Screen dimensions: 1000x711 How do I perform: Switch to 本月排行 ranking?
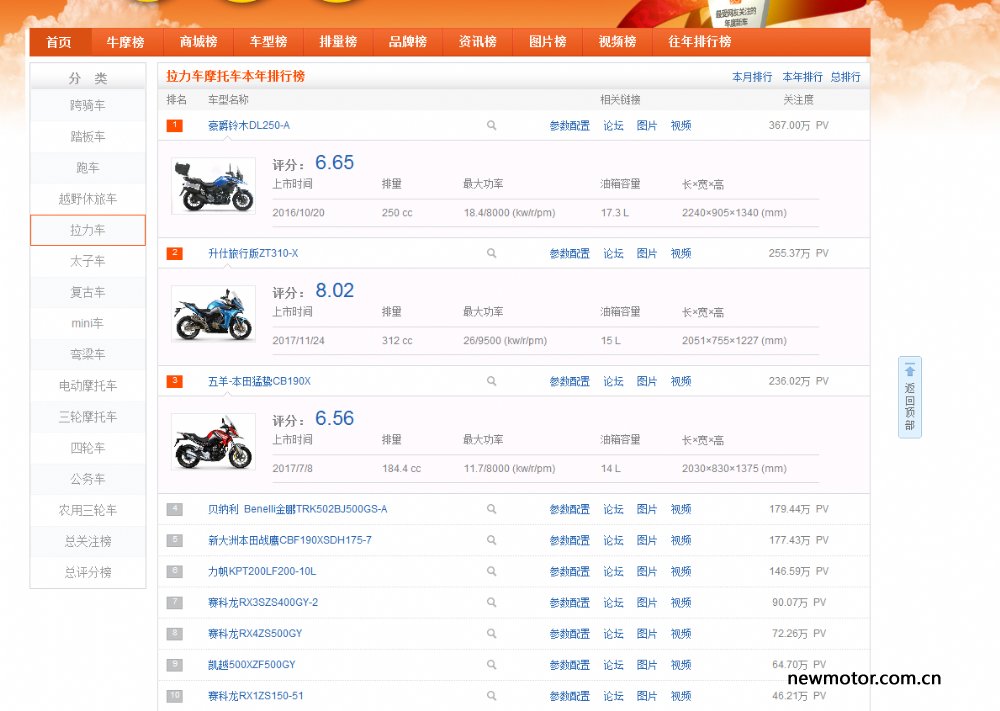[752, 77]
